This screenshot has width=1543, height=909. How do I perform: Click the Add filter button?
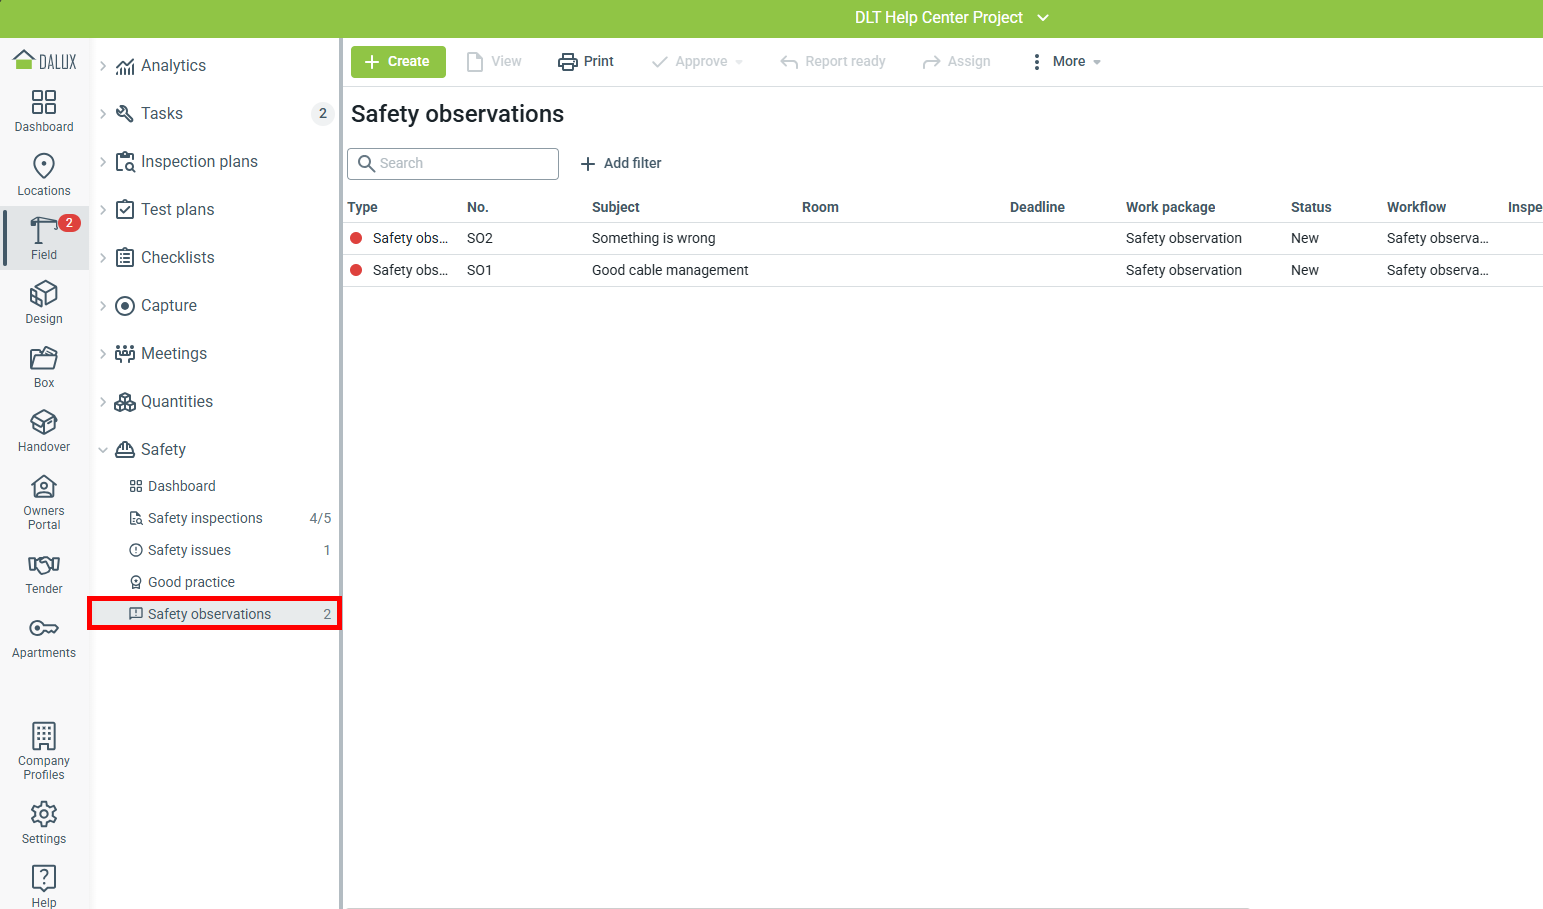[x=621, y=163]
